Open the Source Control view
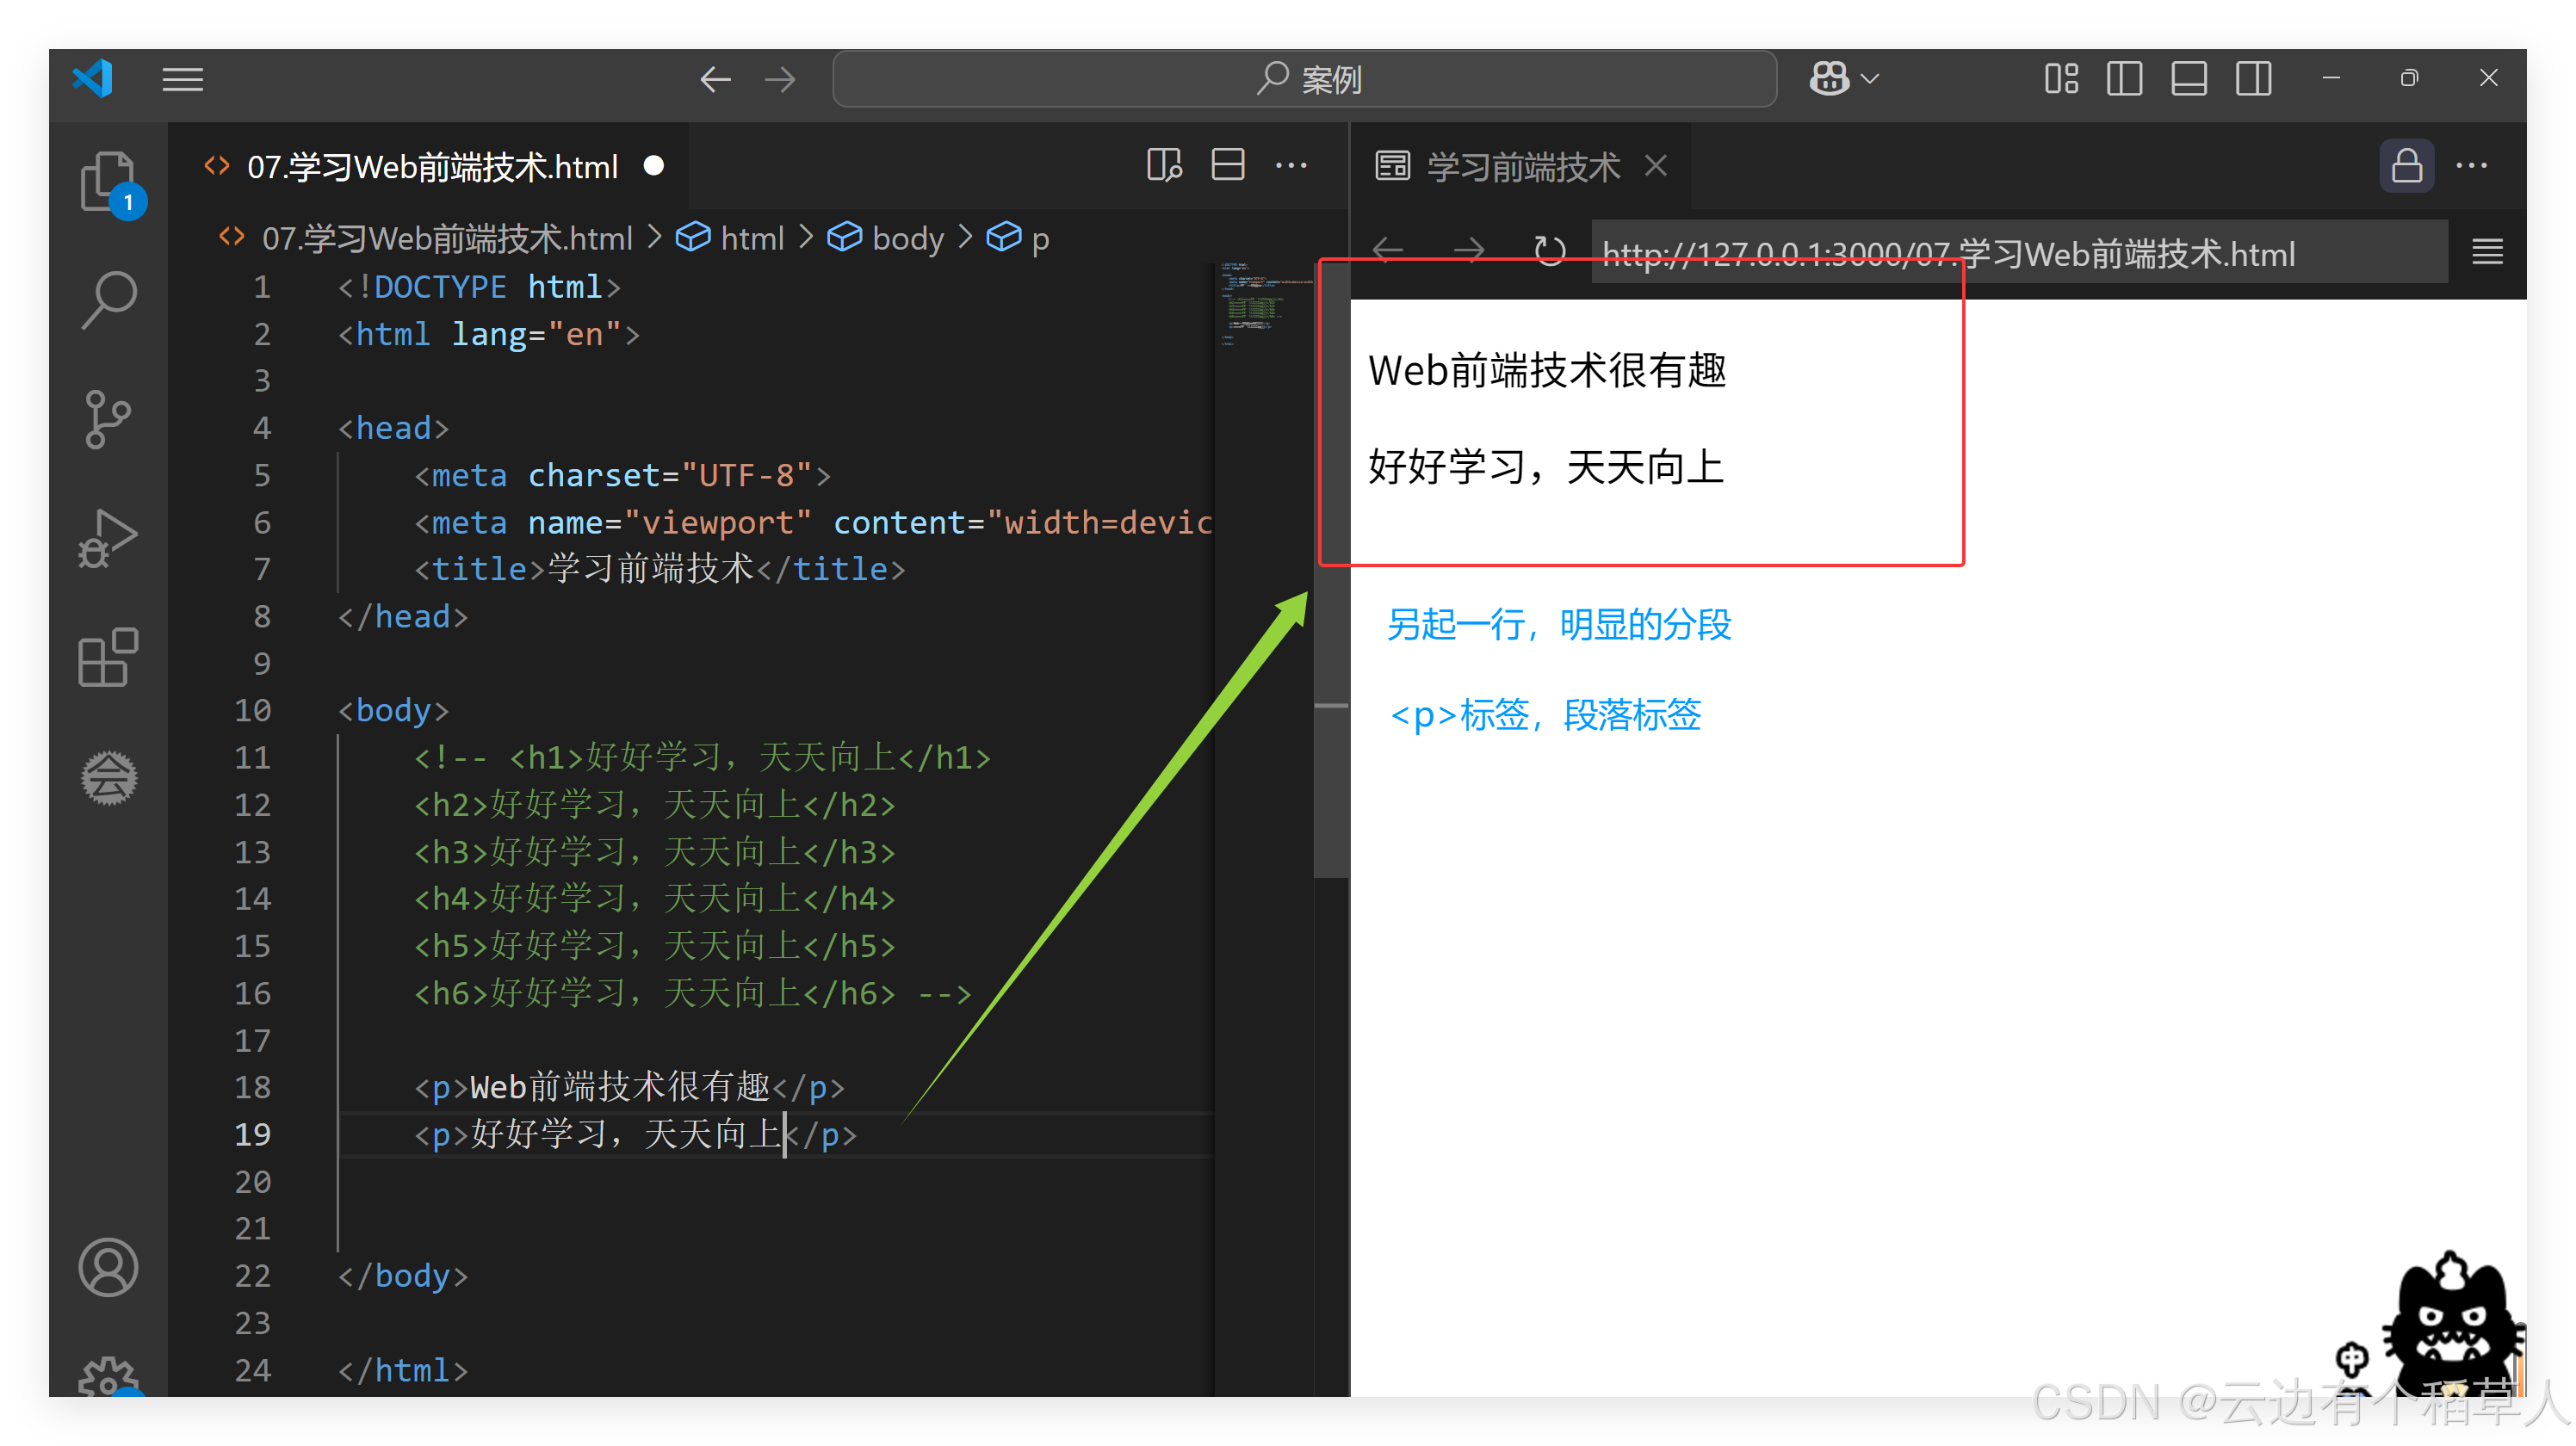 click(x=108, y=418)
